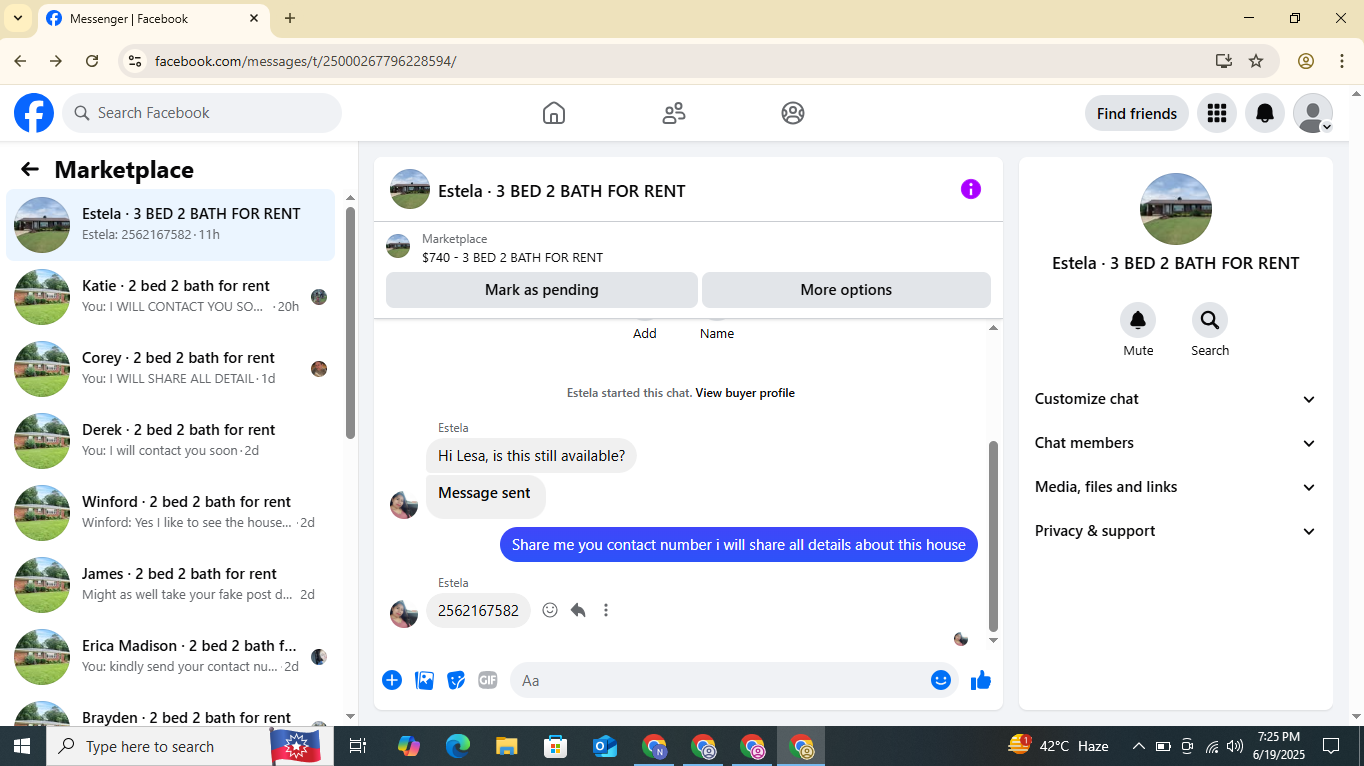1364x766 pixels.
Task: Open the Facebook notifications bell
Action: [1265, 113]
